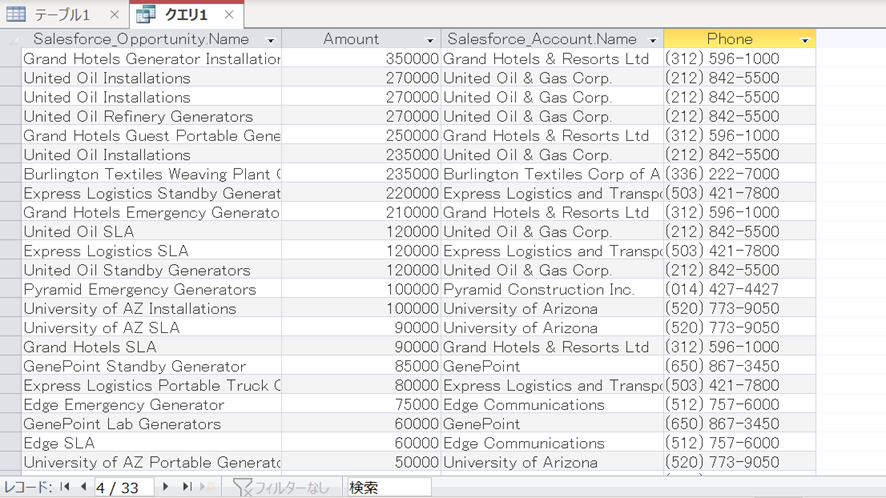Screen dimensions: 886x498
Task: Click cell Pyramid Emergency Generators
Action: tap(151, 289)
